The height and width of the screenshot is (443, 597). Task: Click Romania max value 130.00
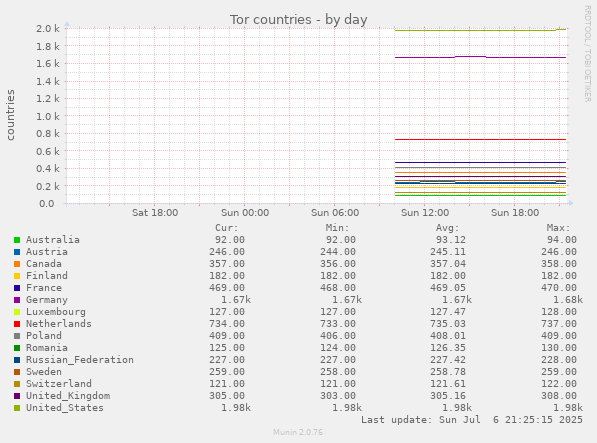[x=559, y=348]
